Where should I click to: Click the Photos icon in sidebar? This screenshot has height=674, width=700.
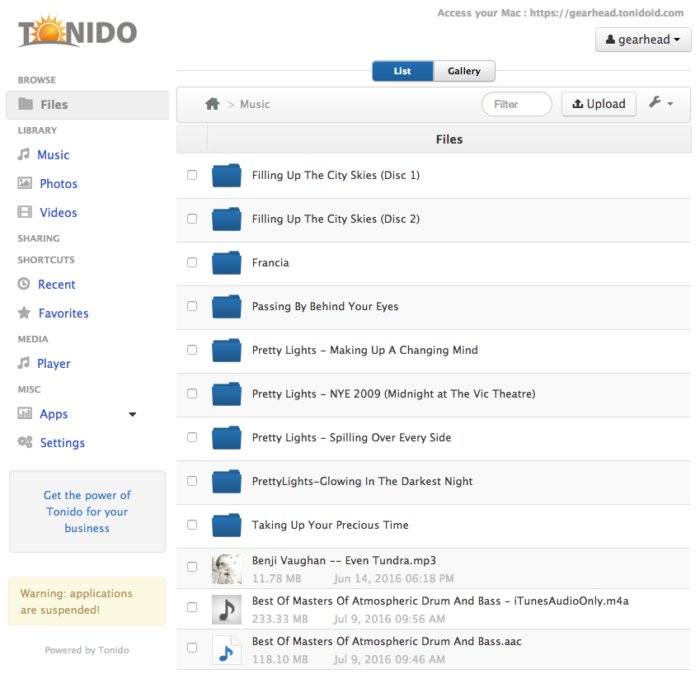[x=25, y=184]
